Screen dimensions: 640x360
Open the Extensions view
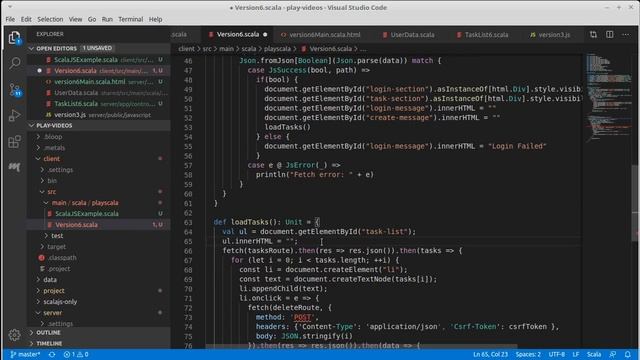15,142
